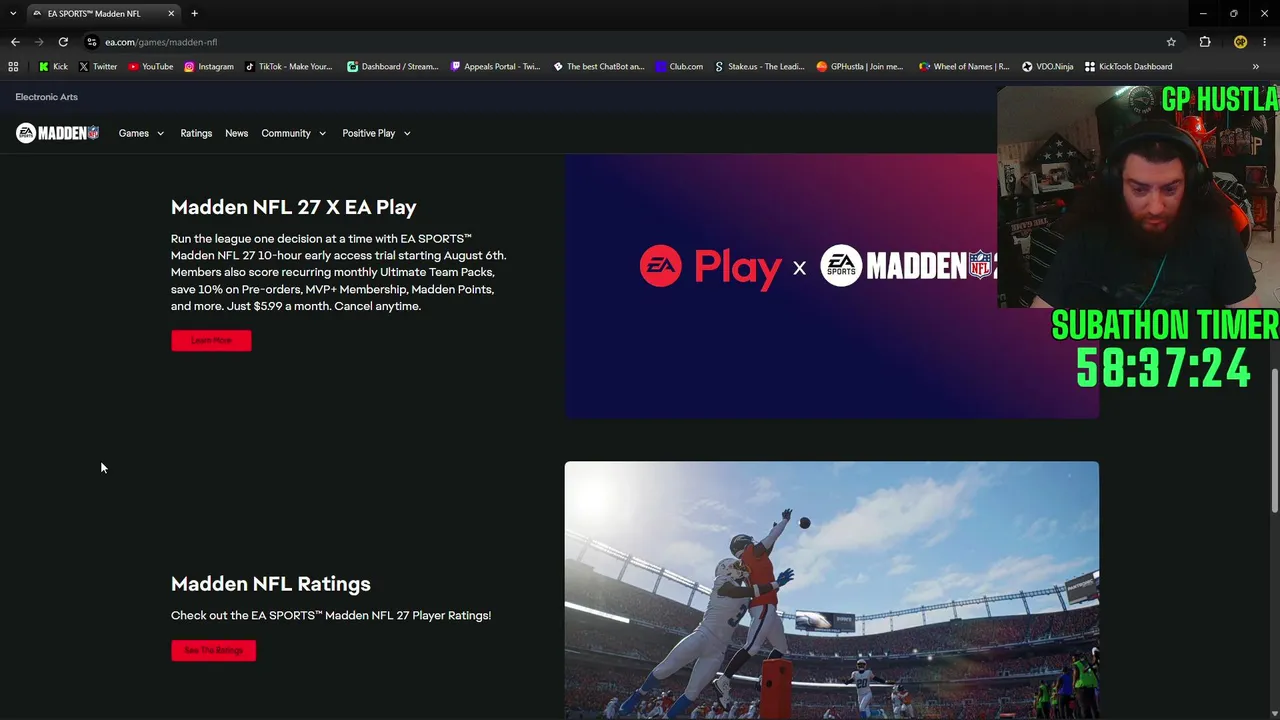Select the EA SPORTS Madden NFL tab
Viewport: 1280px width, 720px height.
(x=104, y=14)
